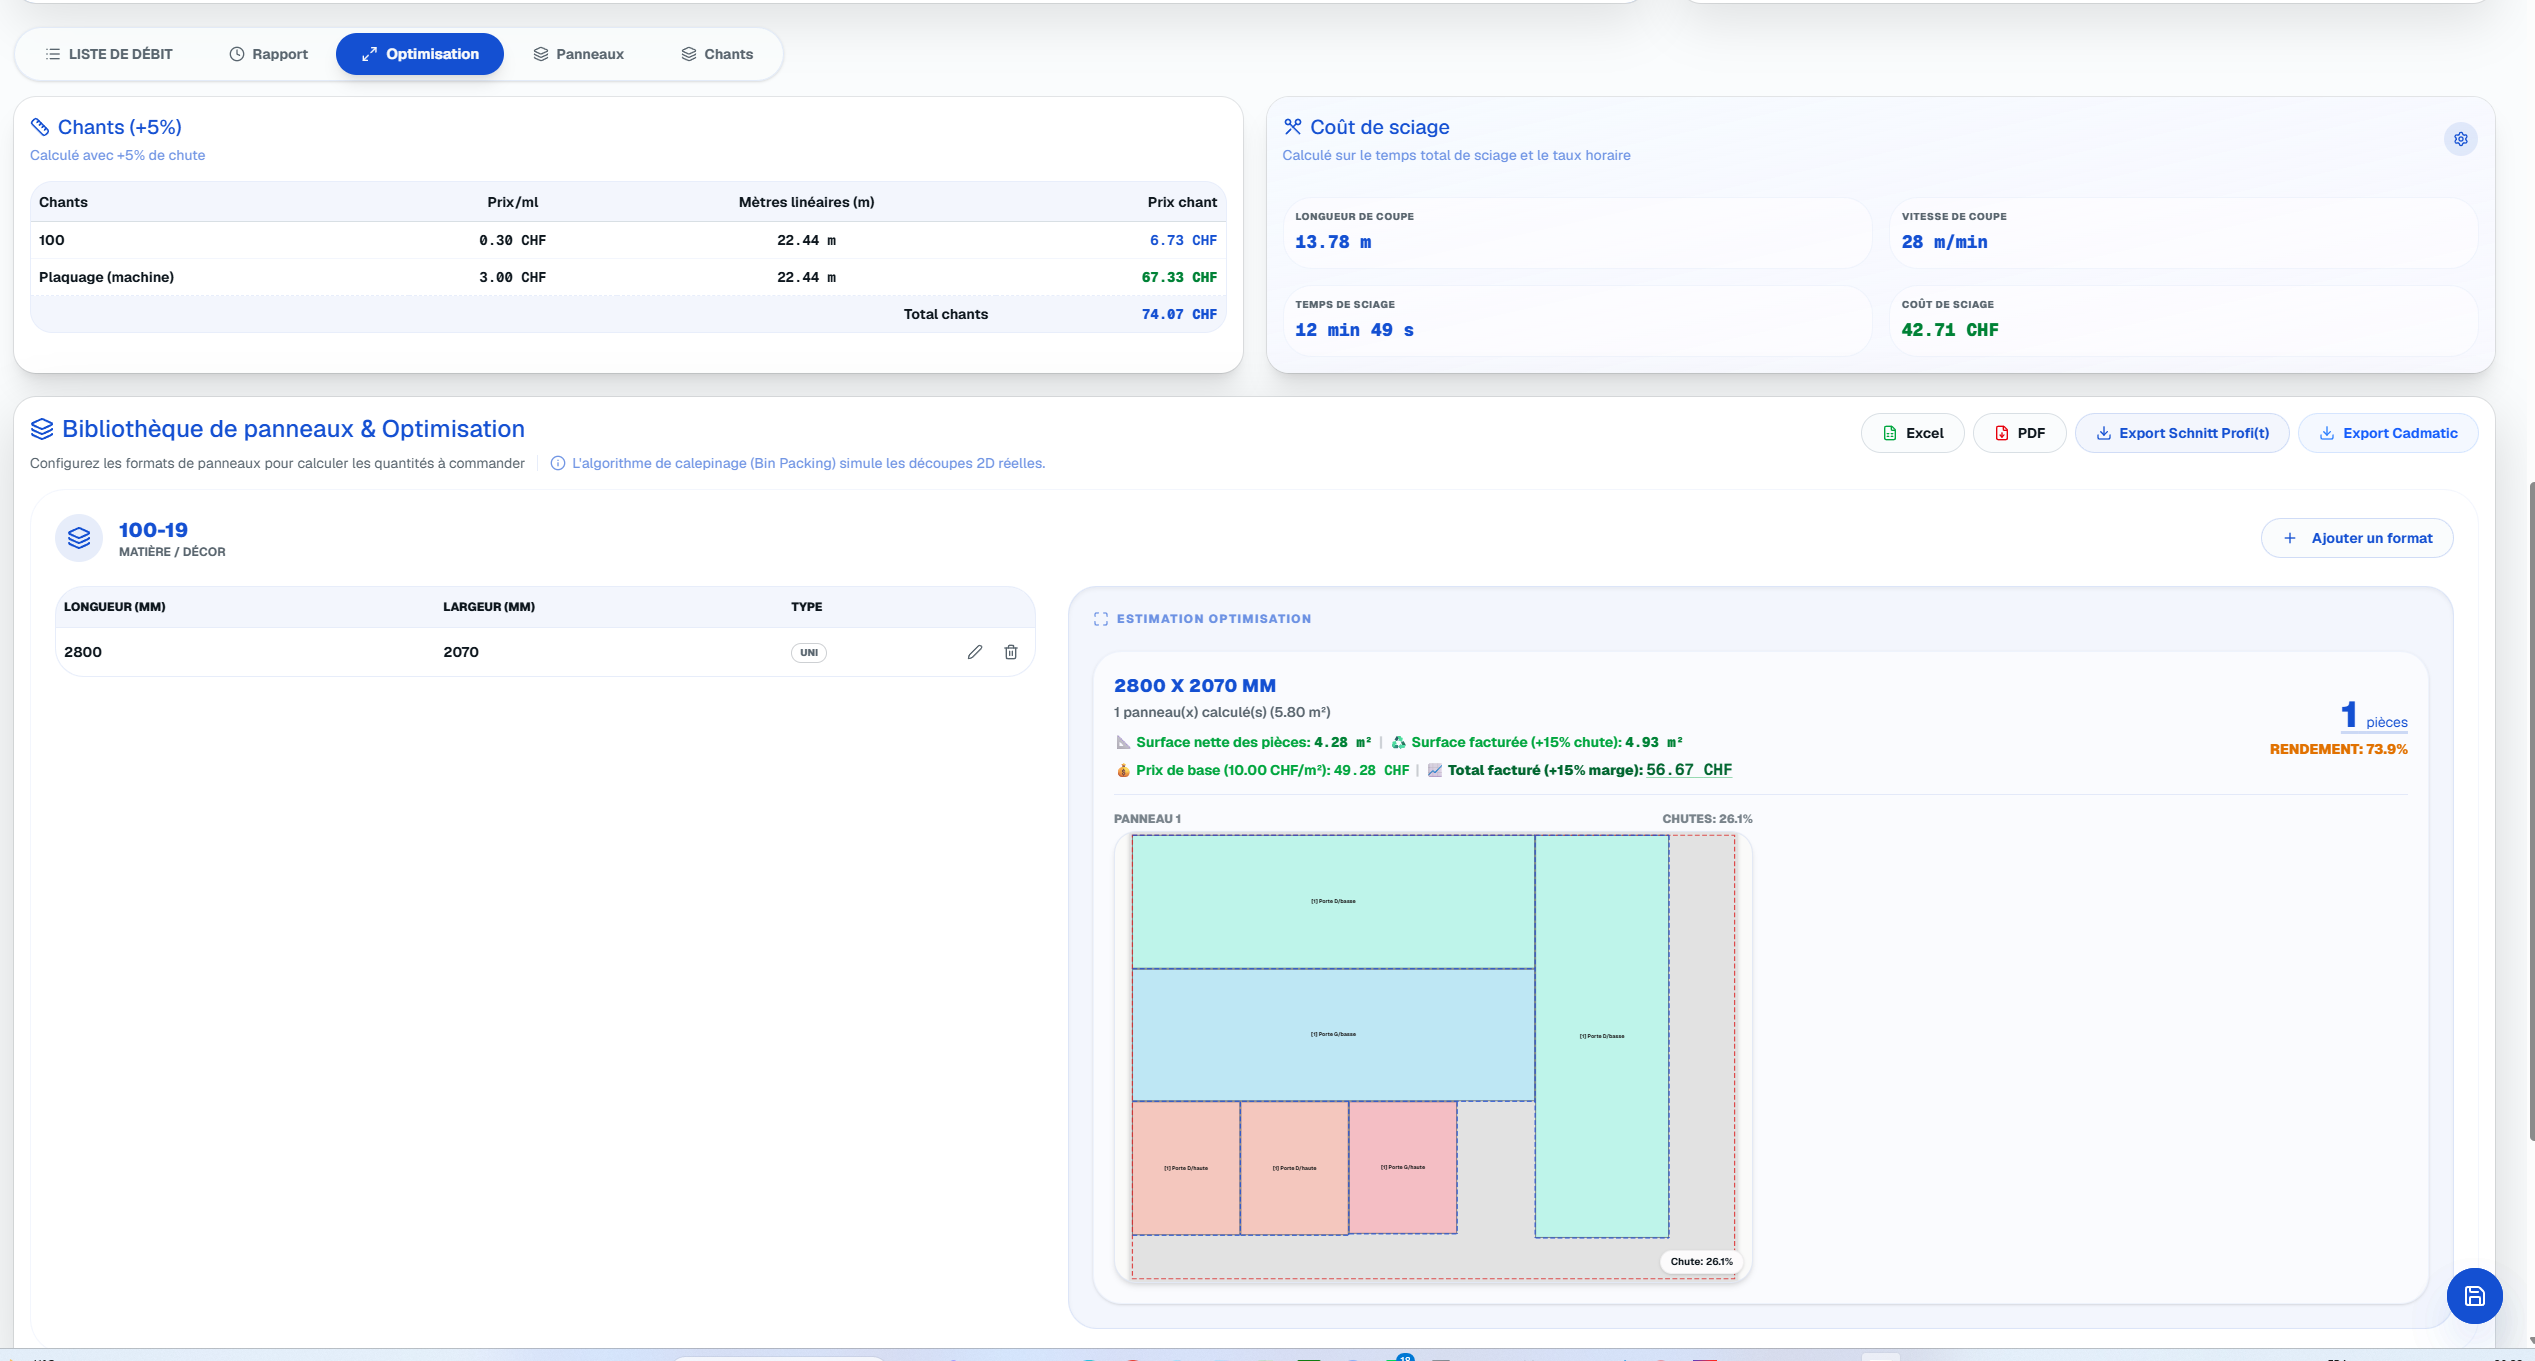Delete the 2800 x 2070 panel format
The image size is (2535, 1361).
1011,652
